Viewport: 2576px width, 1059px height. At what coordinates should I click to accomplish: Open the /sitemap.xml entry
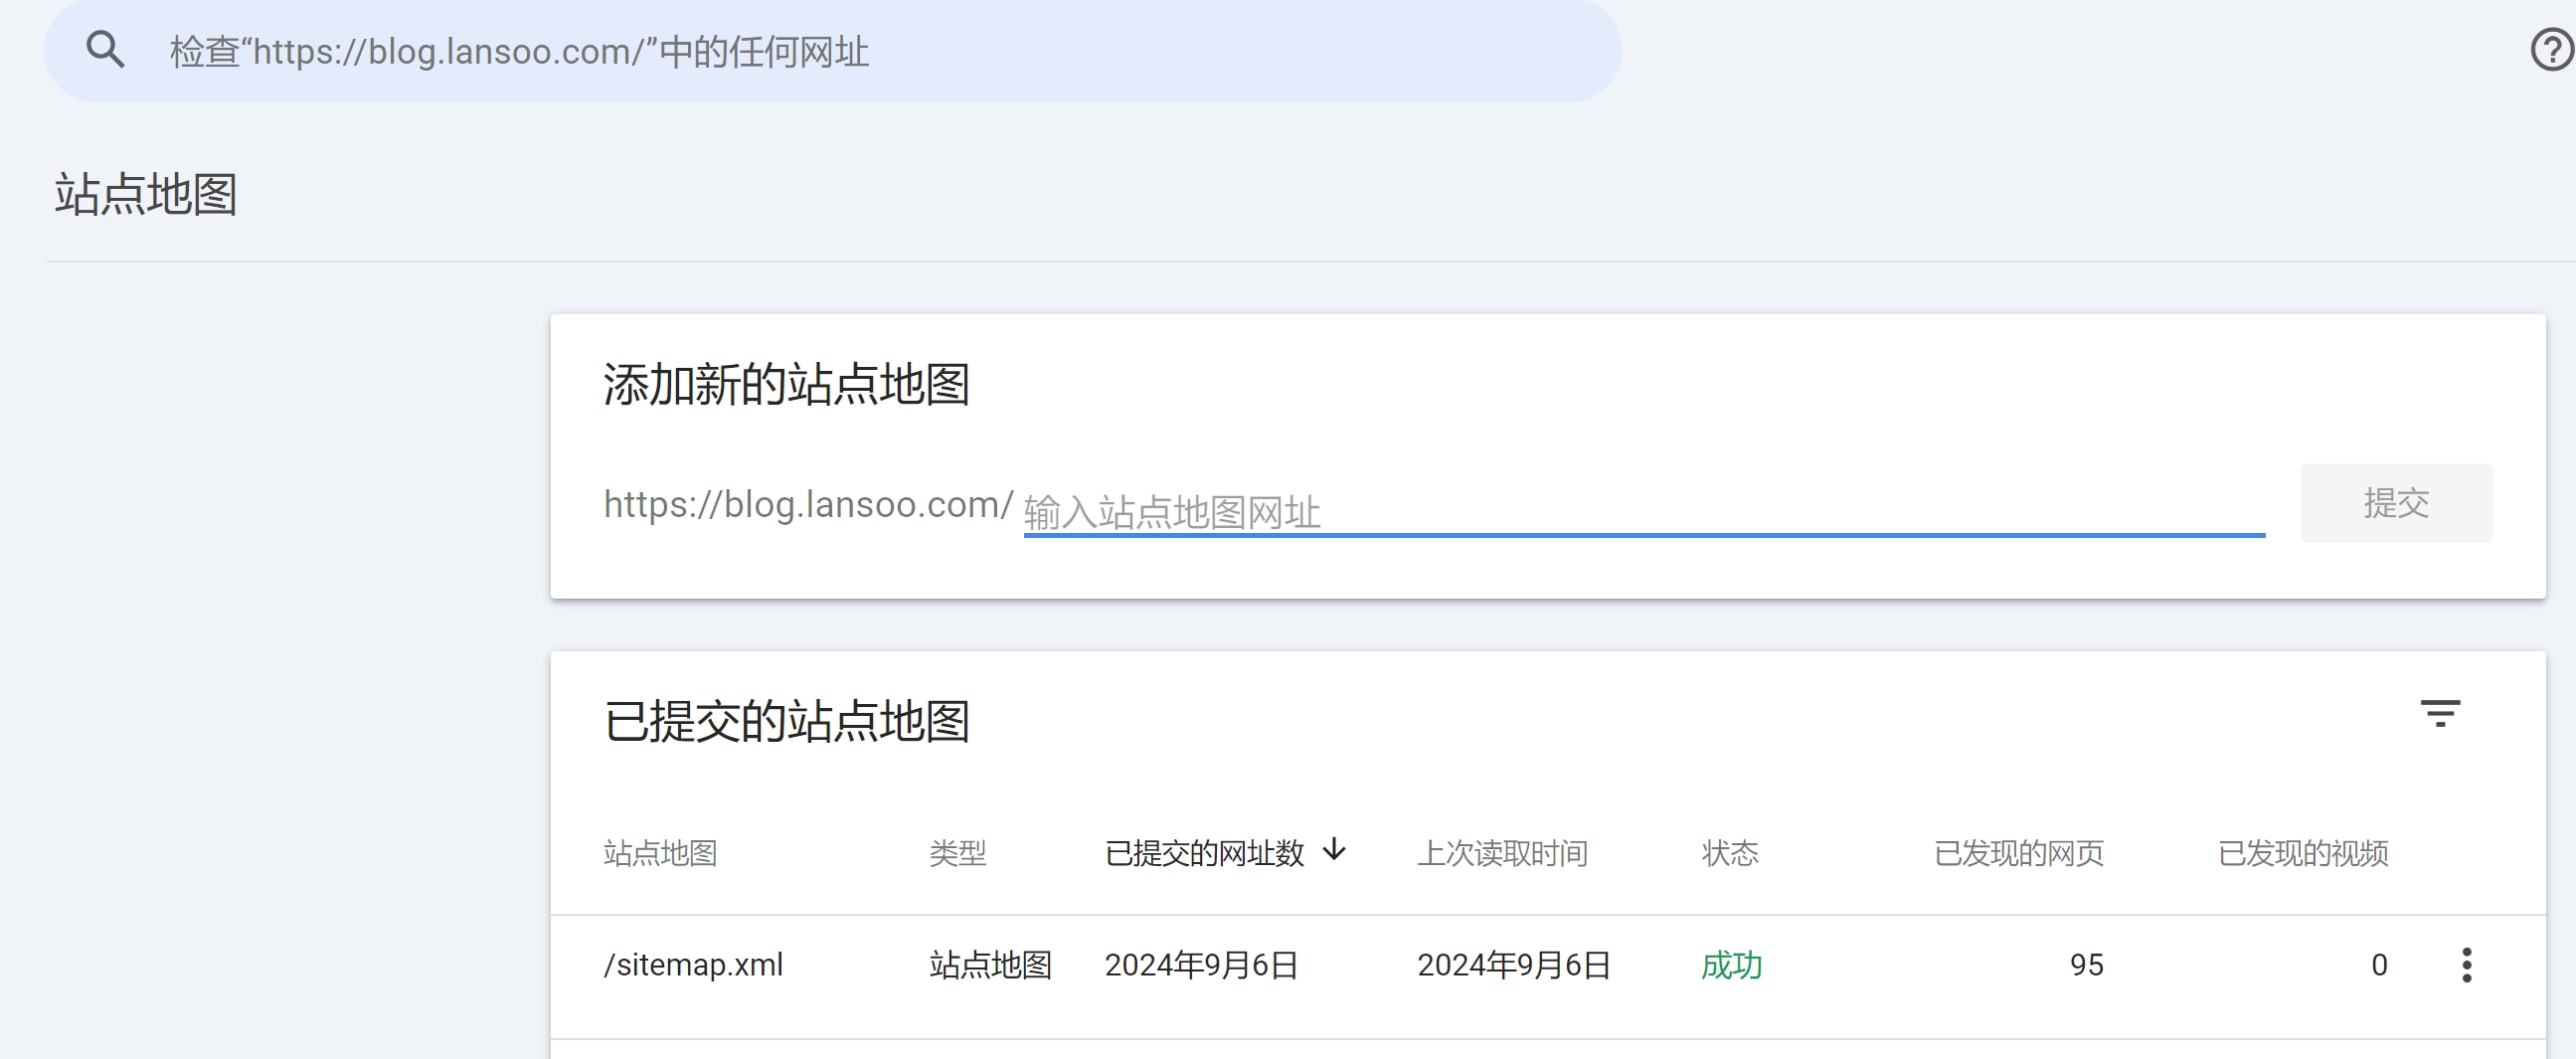[x=693, y=965]
